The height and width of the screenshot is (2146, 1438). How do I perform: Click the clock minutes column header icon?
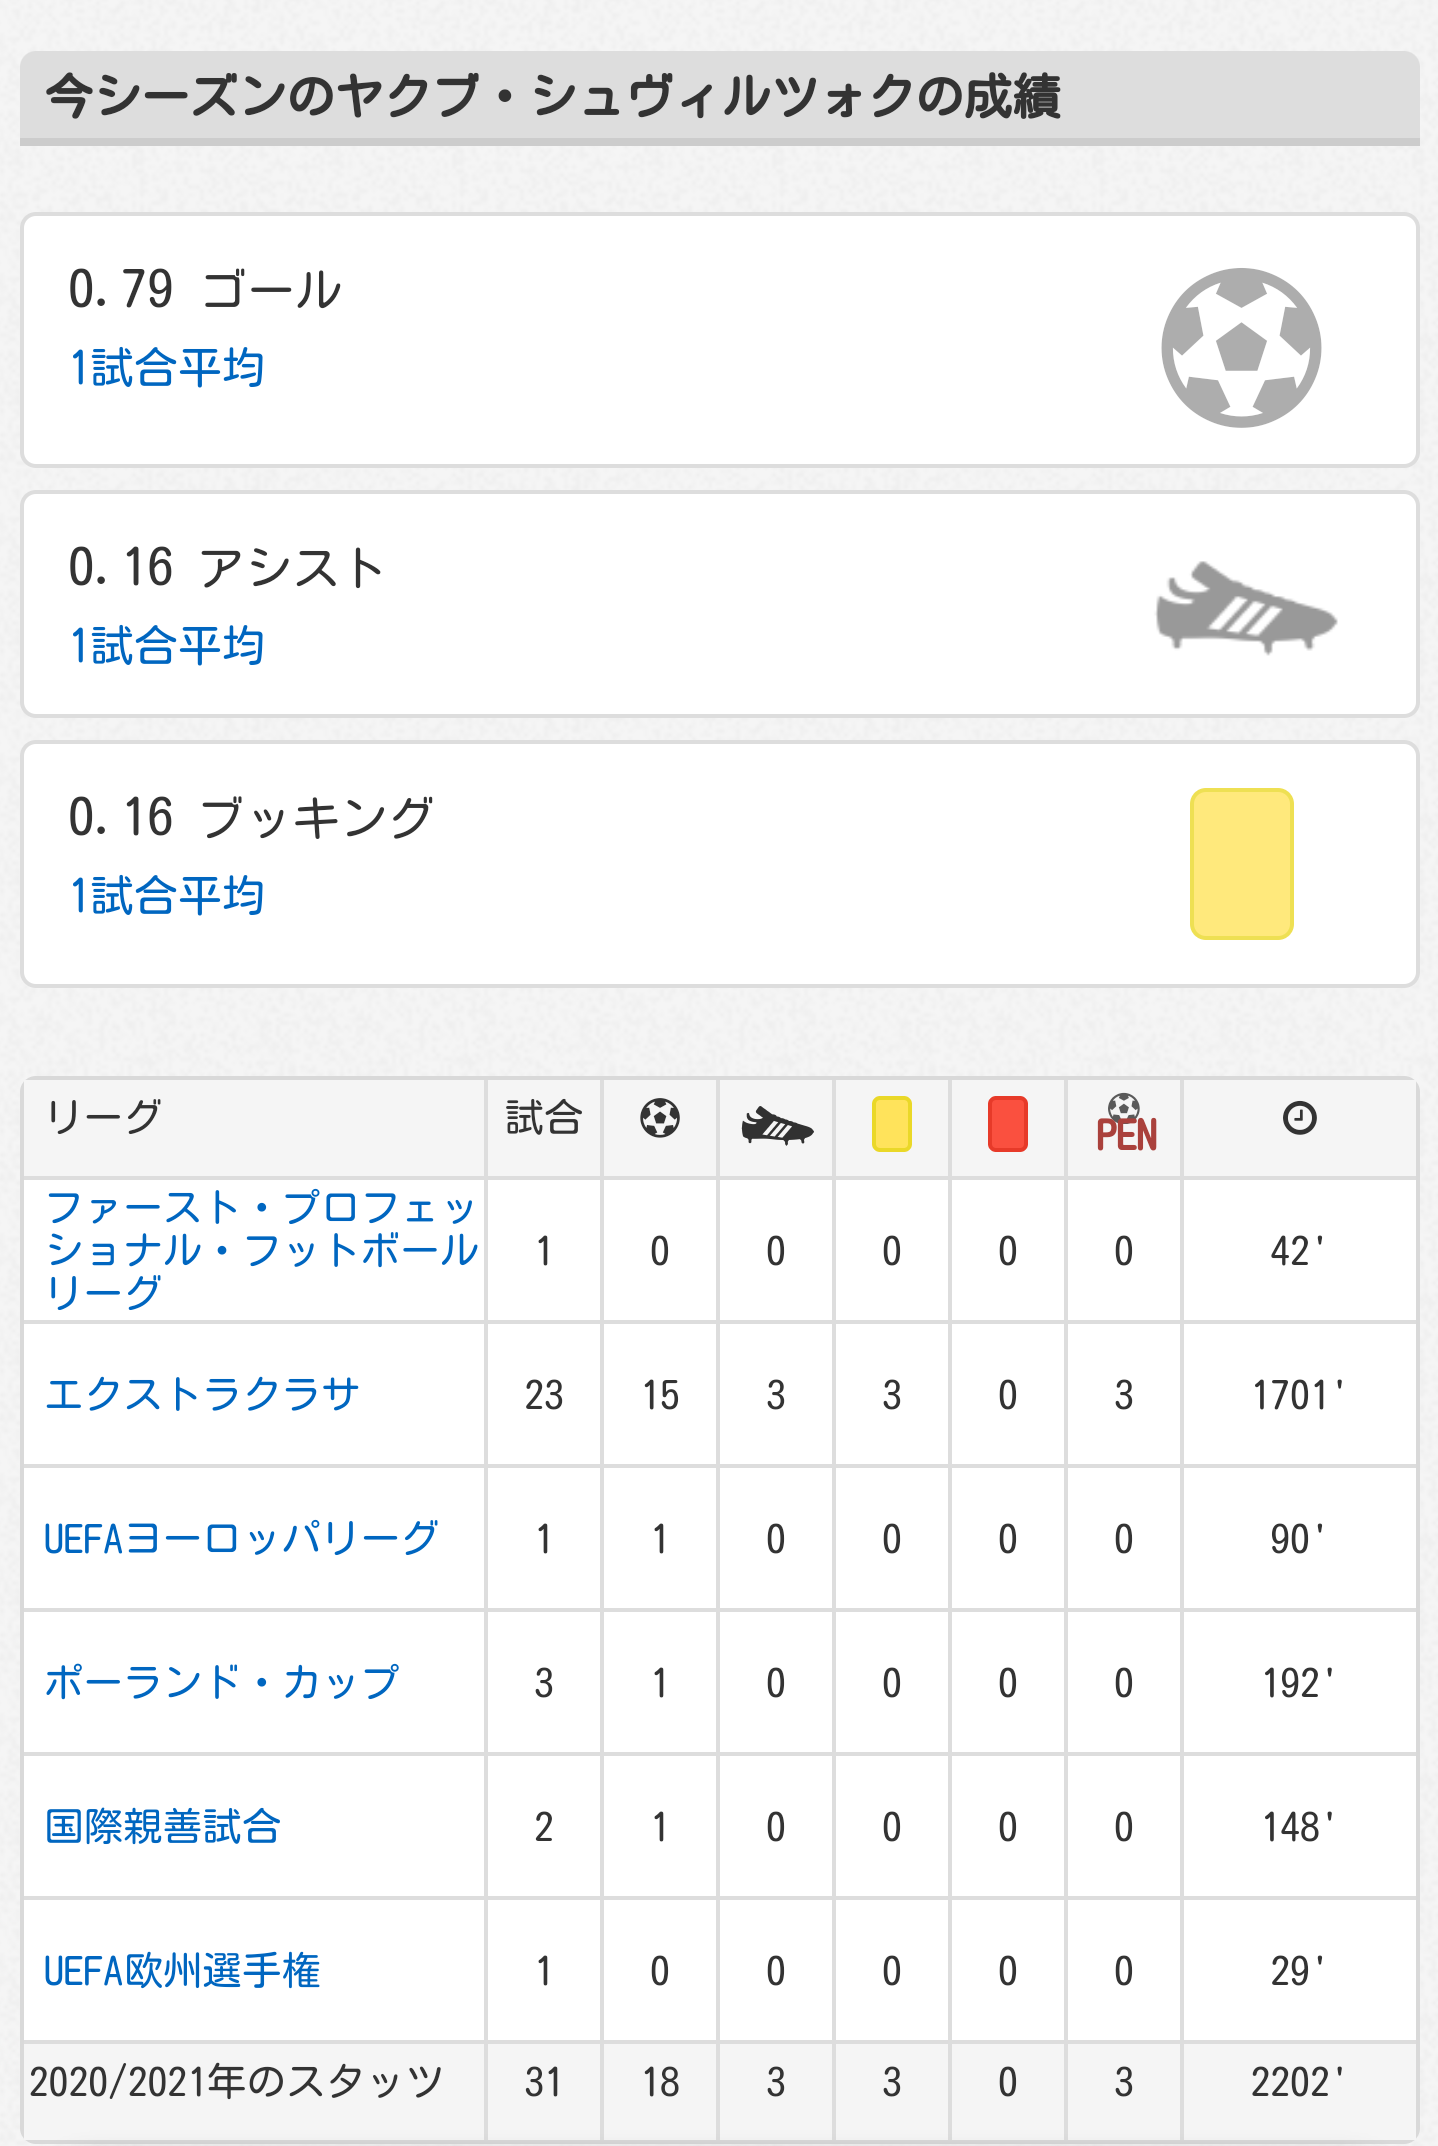coord(1299,1118)
